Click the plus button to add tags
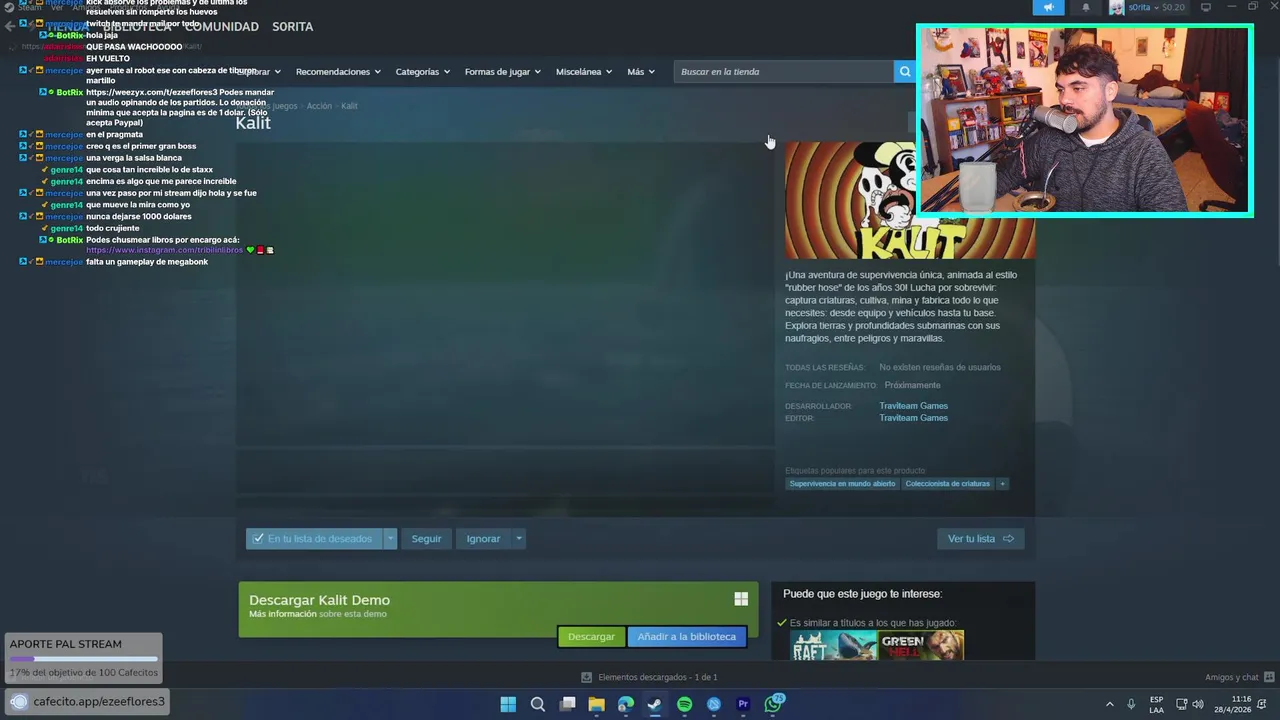This screenshot has width=1280, height=720. [1002, 484]
